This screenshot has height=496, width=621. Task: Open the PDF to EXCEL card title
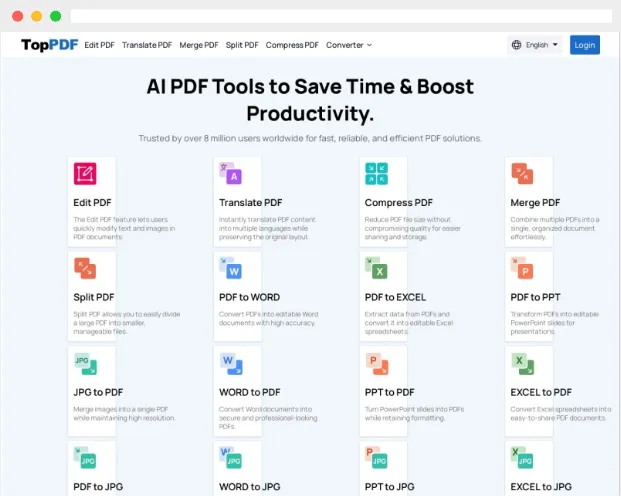click(x=395, y=297)
